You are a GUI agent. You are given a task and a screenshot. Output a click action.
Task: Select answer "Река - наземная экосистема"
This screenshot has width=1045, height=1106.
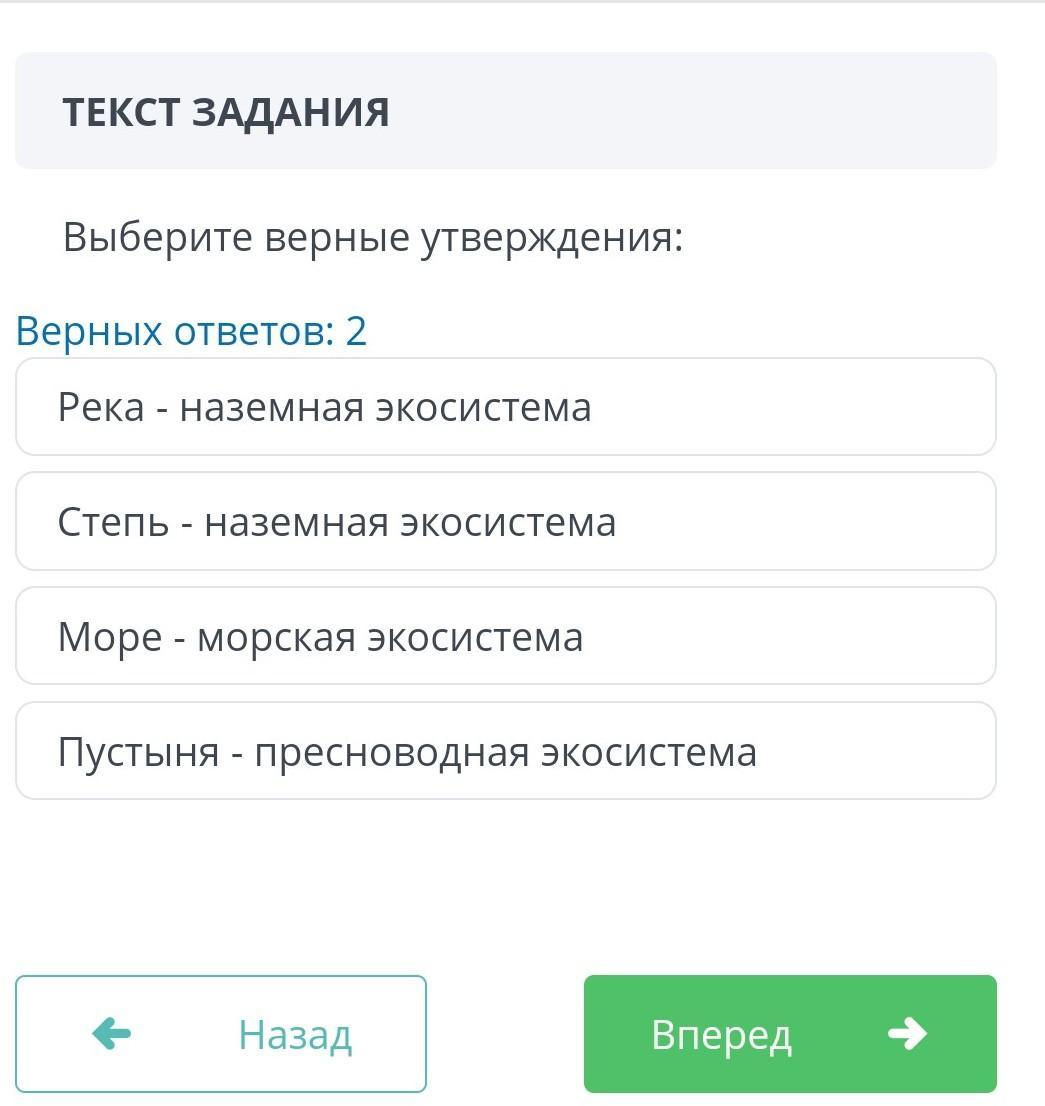point(505,407)
